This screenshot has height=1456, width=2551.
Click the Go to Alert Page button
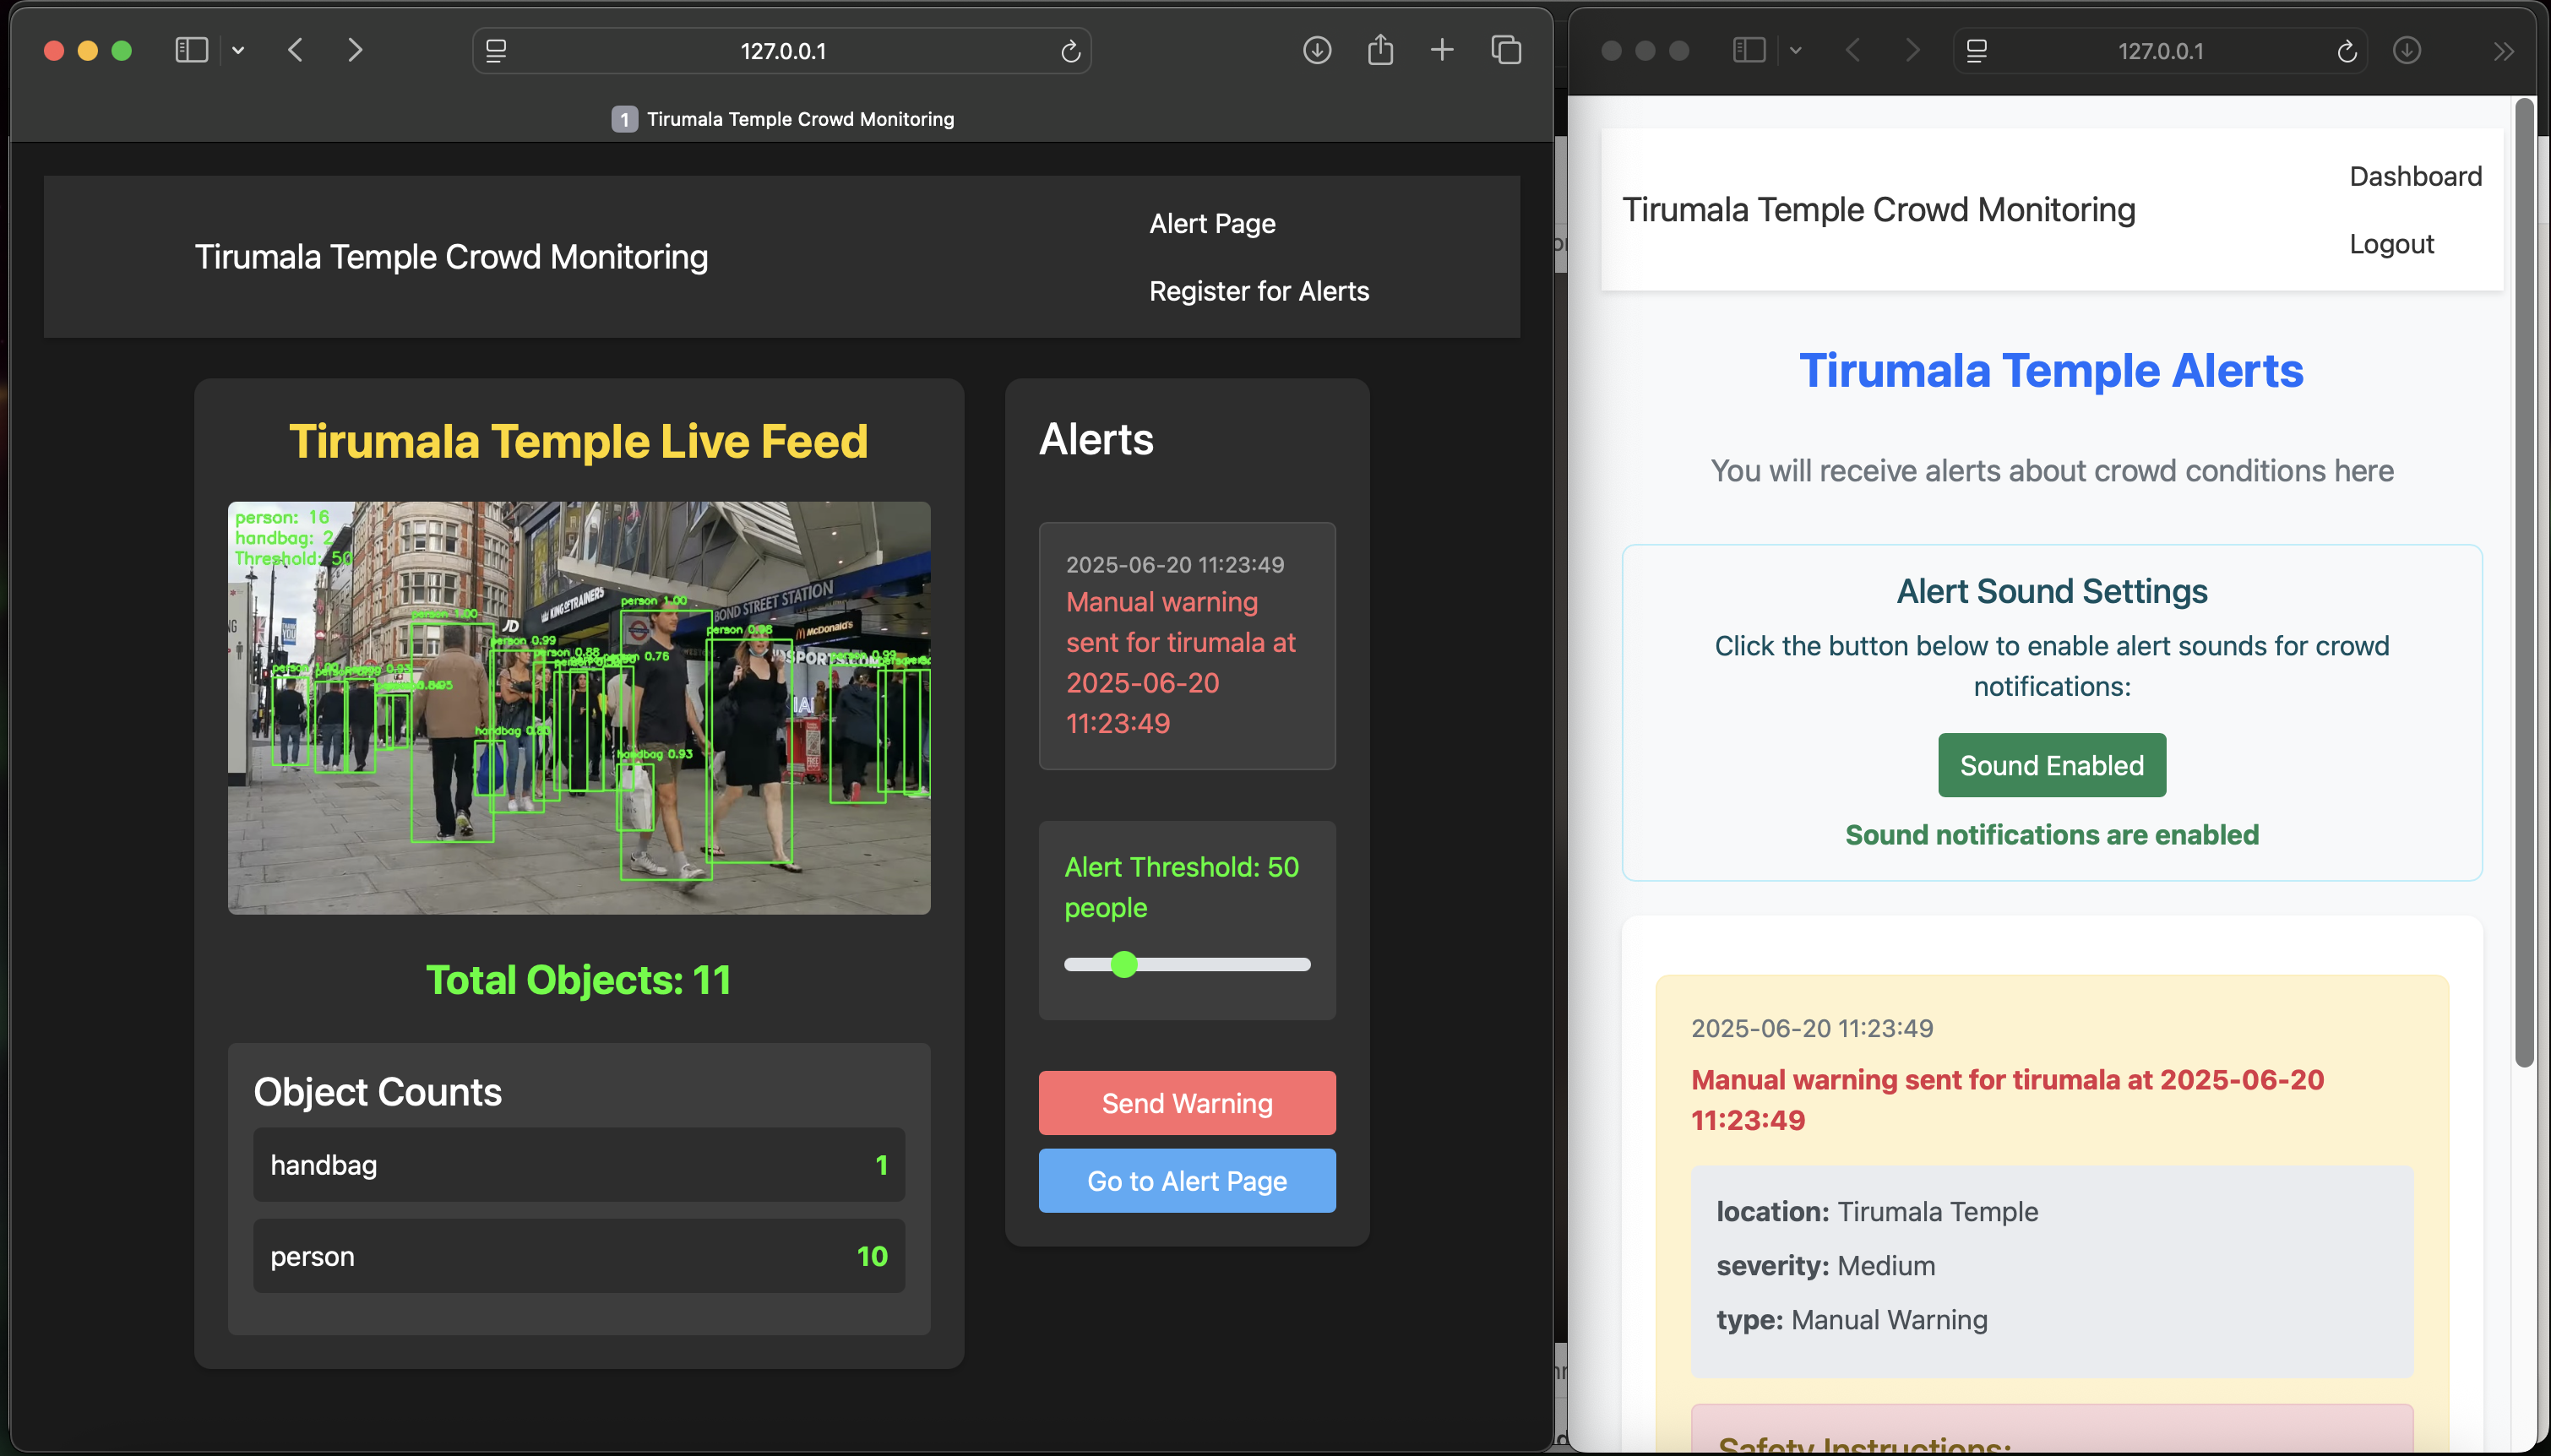pos(1186,1181)
